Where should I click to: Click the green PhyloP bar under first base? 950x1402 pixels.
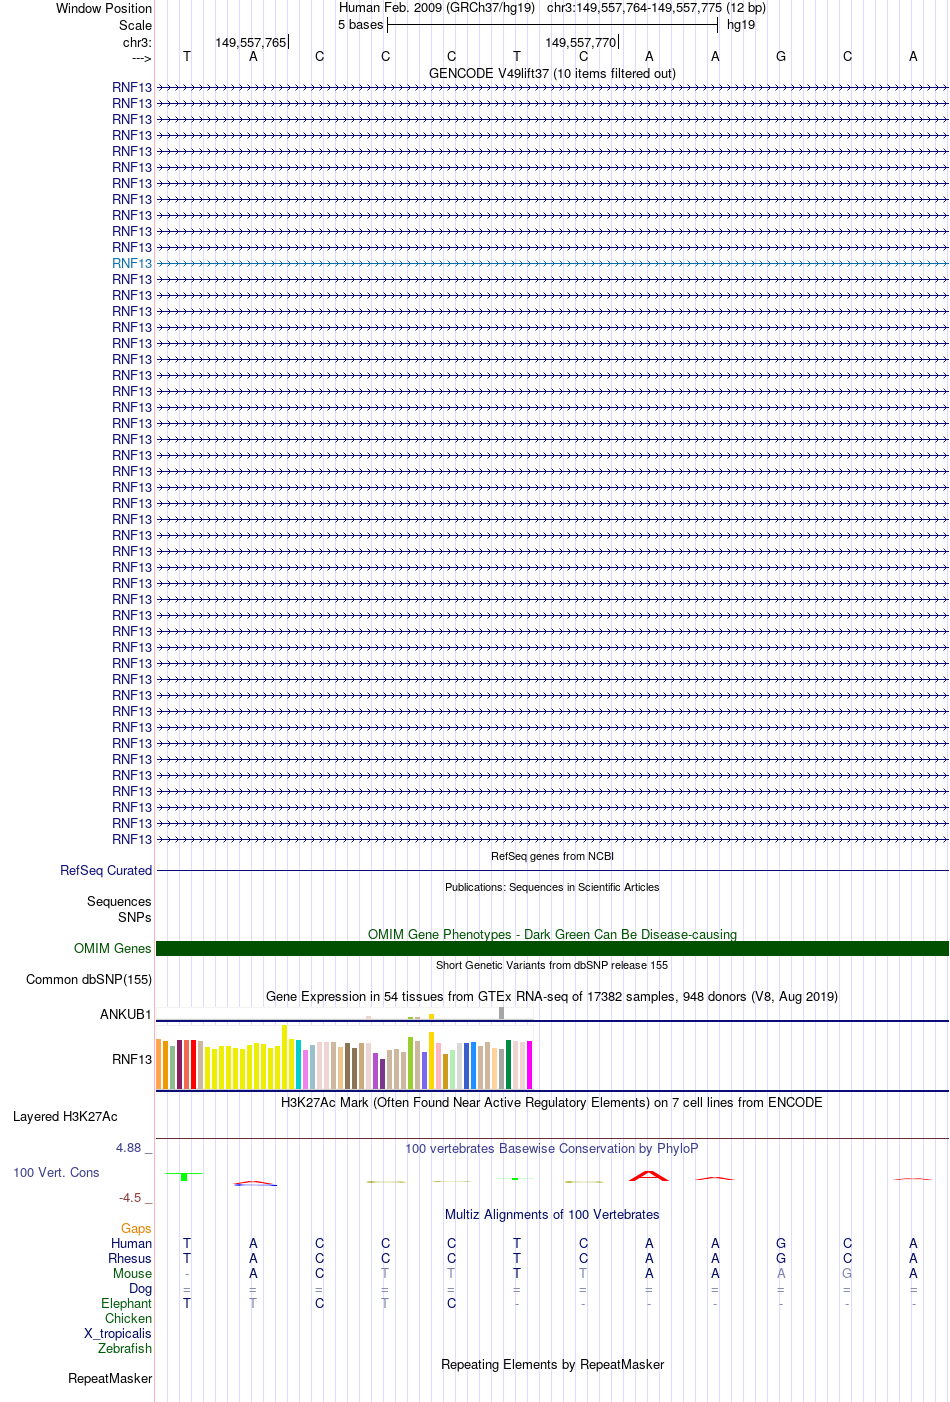184,1177
